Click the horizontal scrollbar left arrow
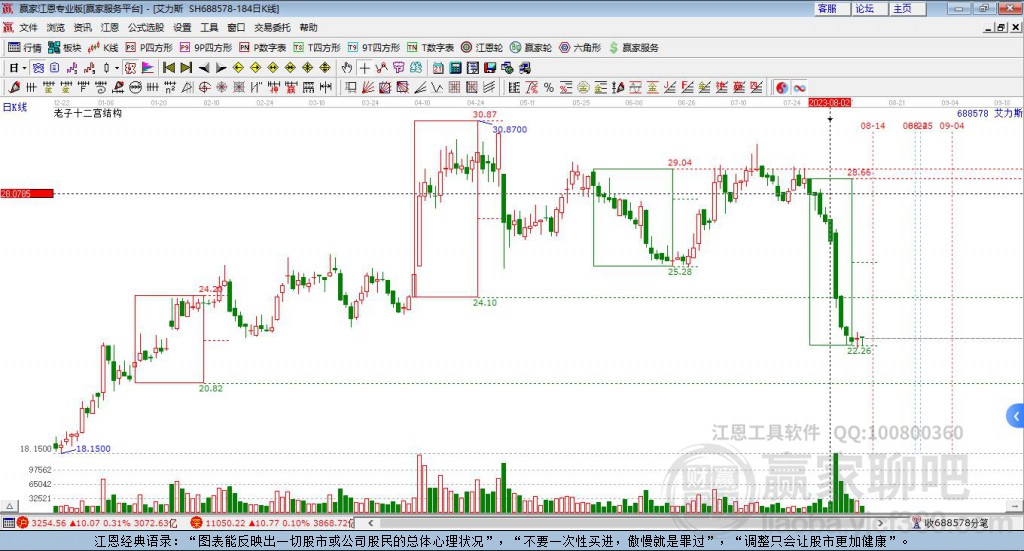The image size is (1024, 551). pos(370,523)
